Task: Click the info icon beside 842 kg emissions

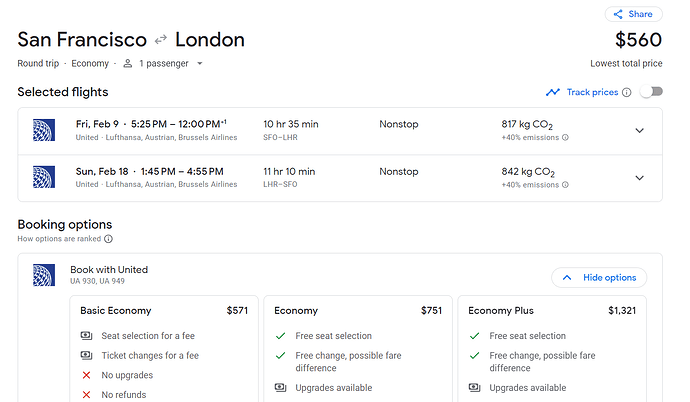Action: pyautogui.click(x=565, y=185)
